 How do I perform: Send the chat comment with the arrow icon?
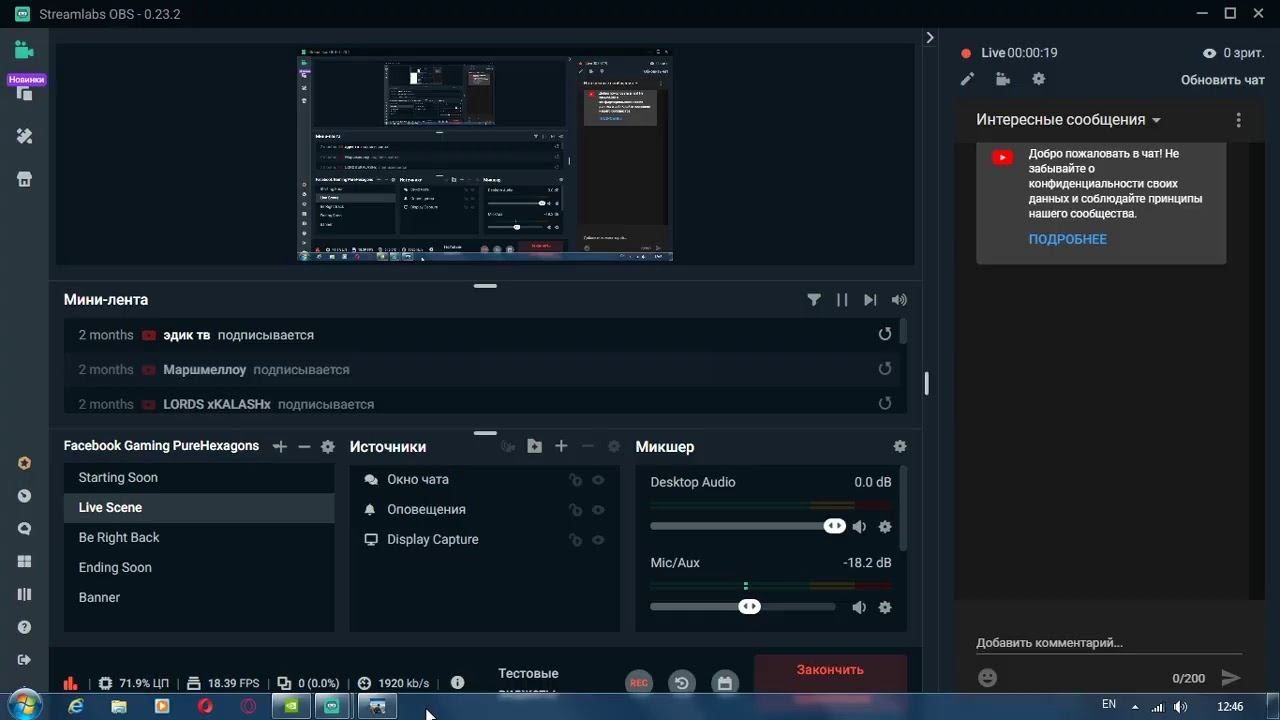[x=1231, y=678]
